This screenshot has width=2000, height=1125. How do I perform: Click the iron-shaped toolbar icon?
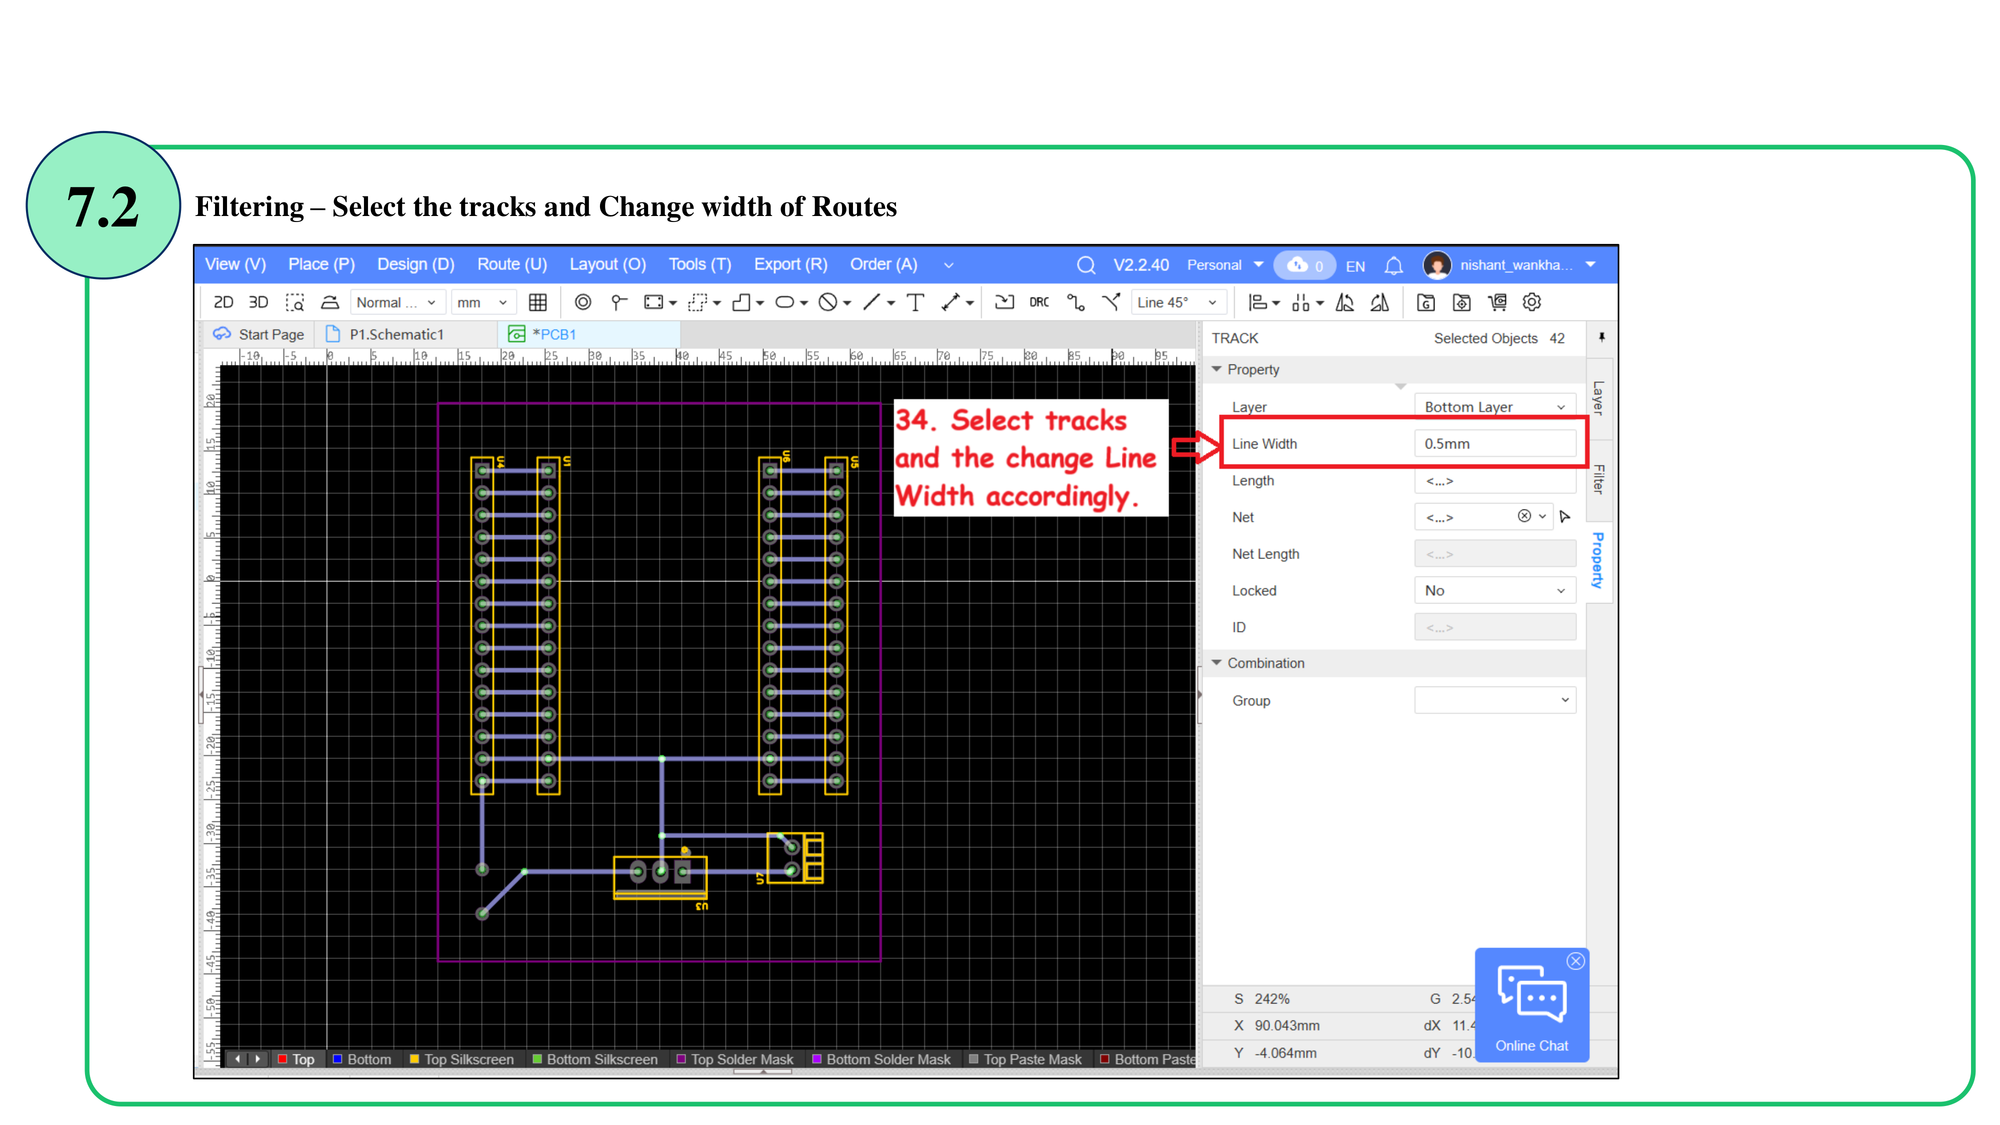(x=329, y=302)
